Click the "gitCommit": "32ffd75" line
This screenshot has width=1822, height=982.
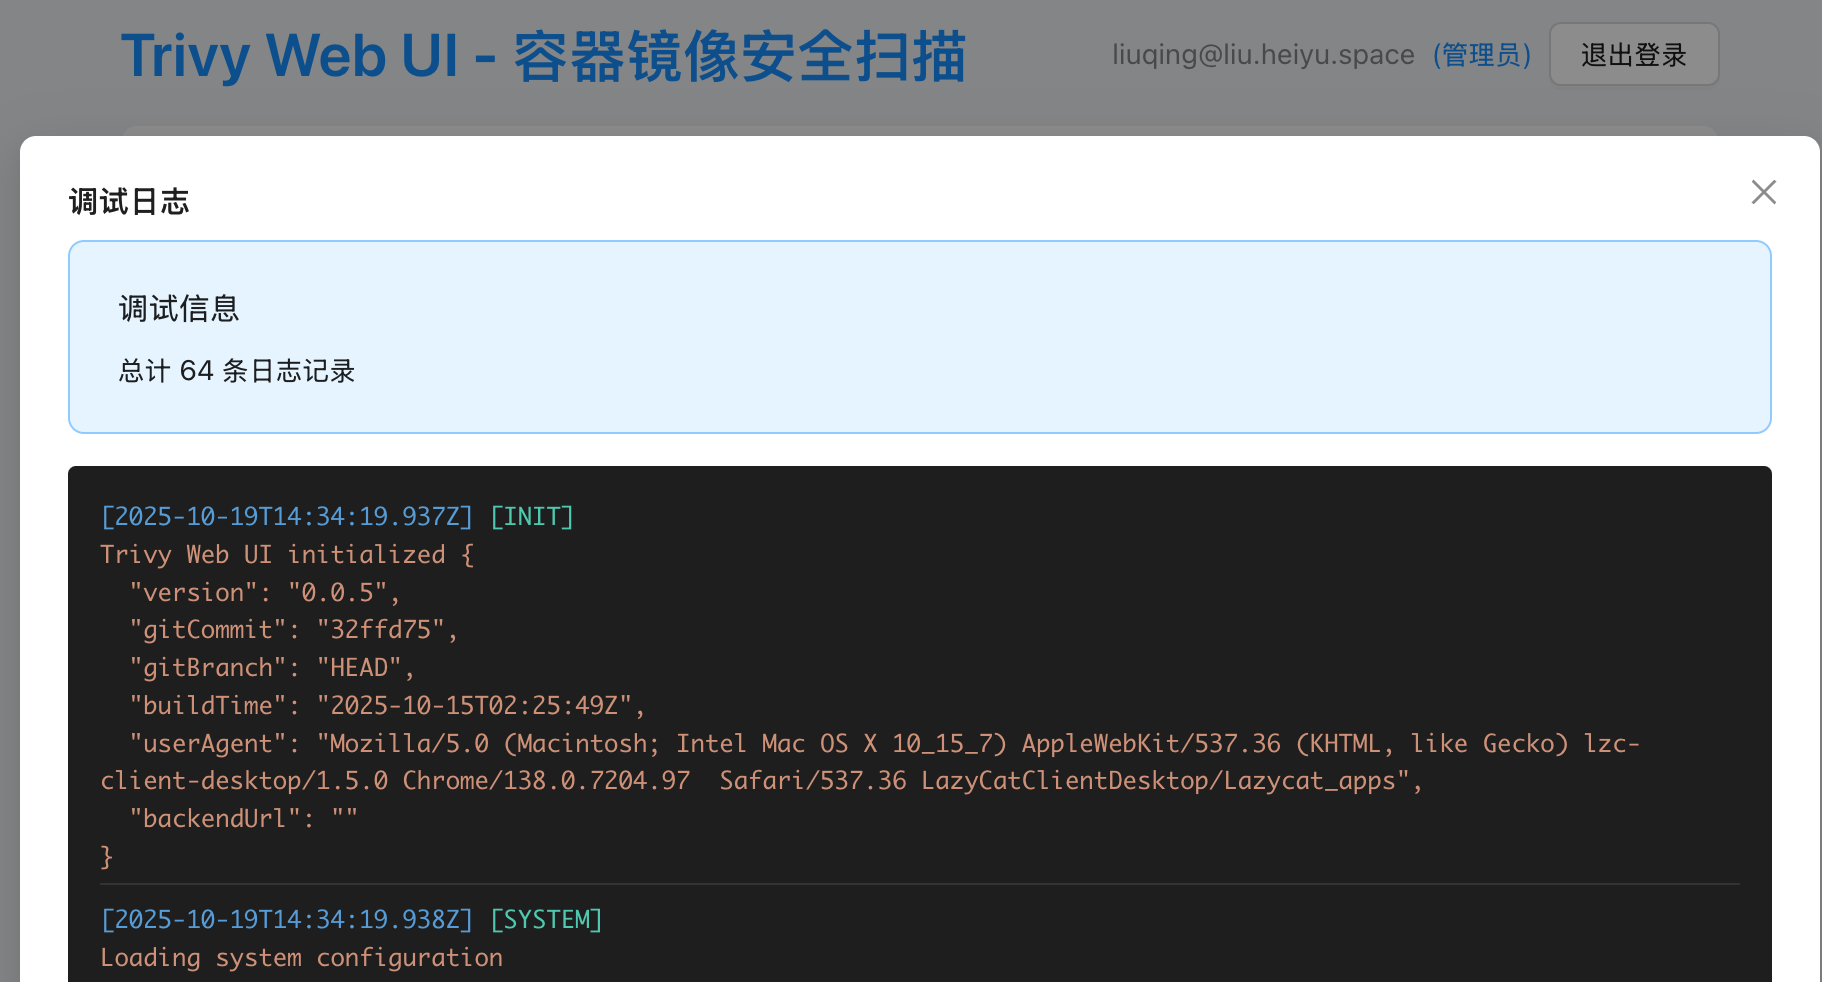294,630
